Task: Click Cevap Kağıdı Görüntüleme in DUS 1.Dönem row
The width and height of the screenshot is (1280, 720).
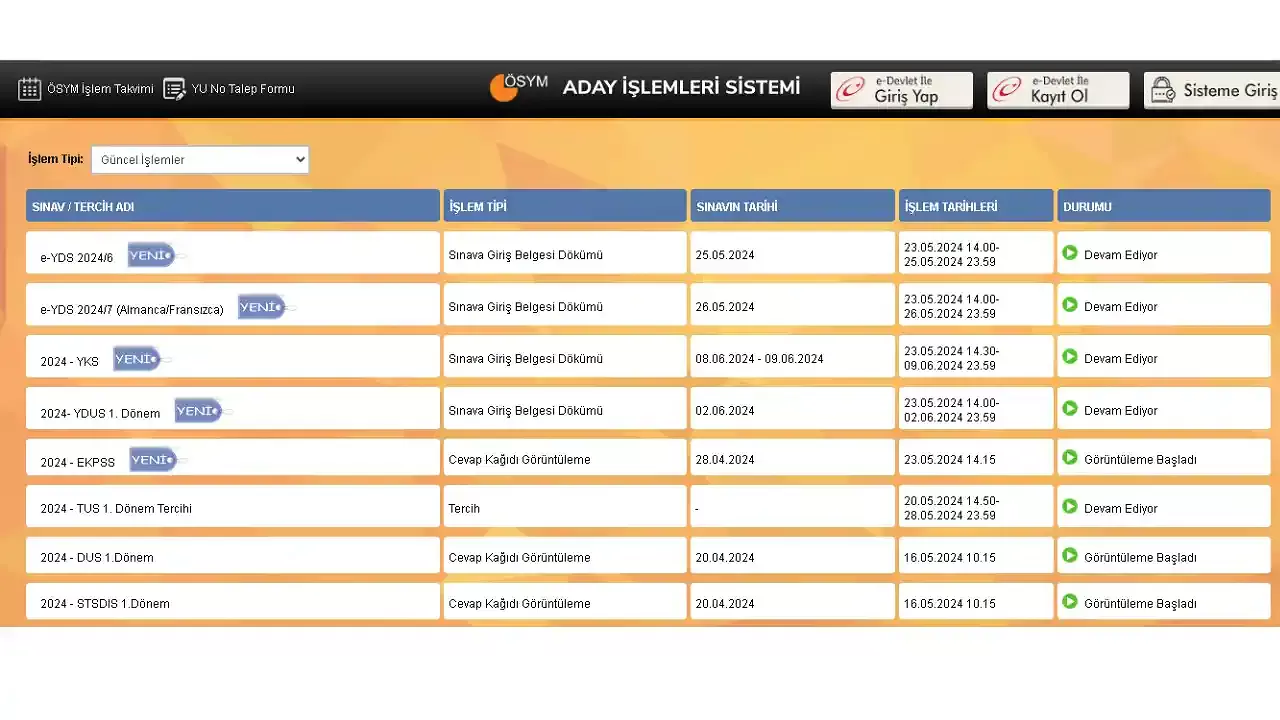Action: coord(520,558)
